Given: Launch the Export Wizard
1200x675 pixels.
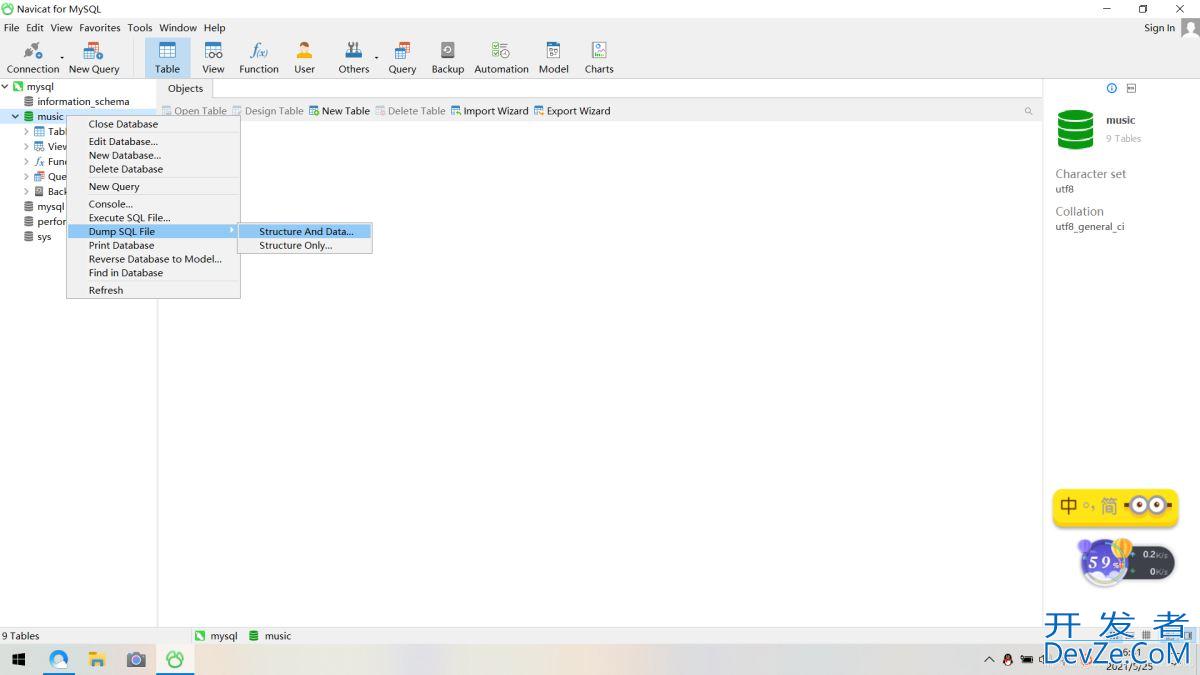Looking at the screenshot, I should coord(572,111).
